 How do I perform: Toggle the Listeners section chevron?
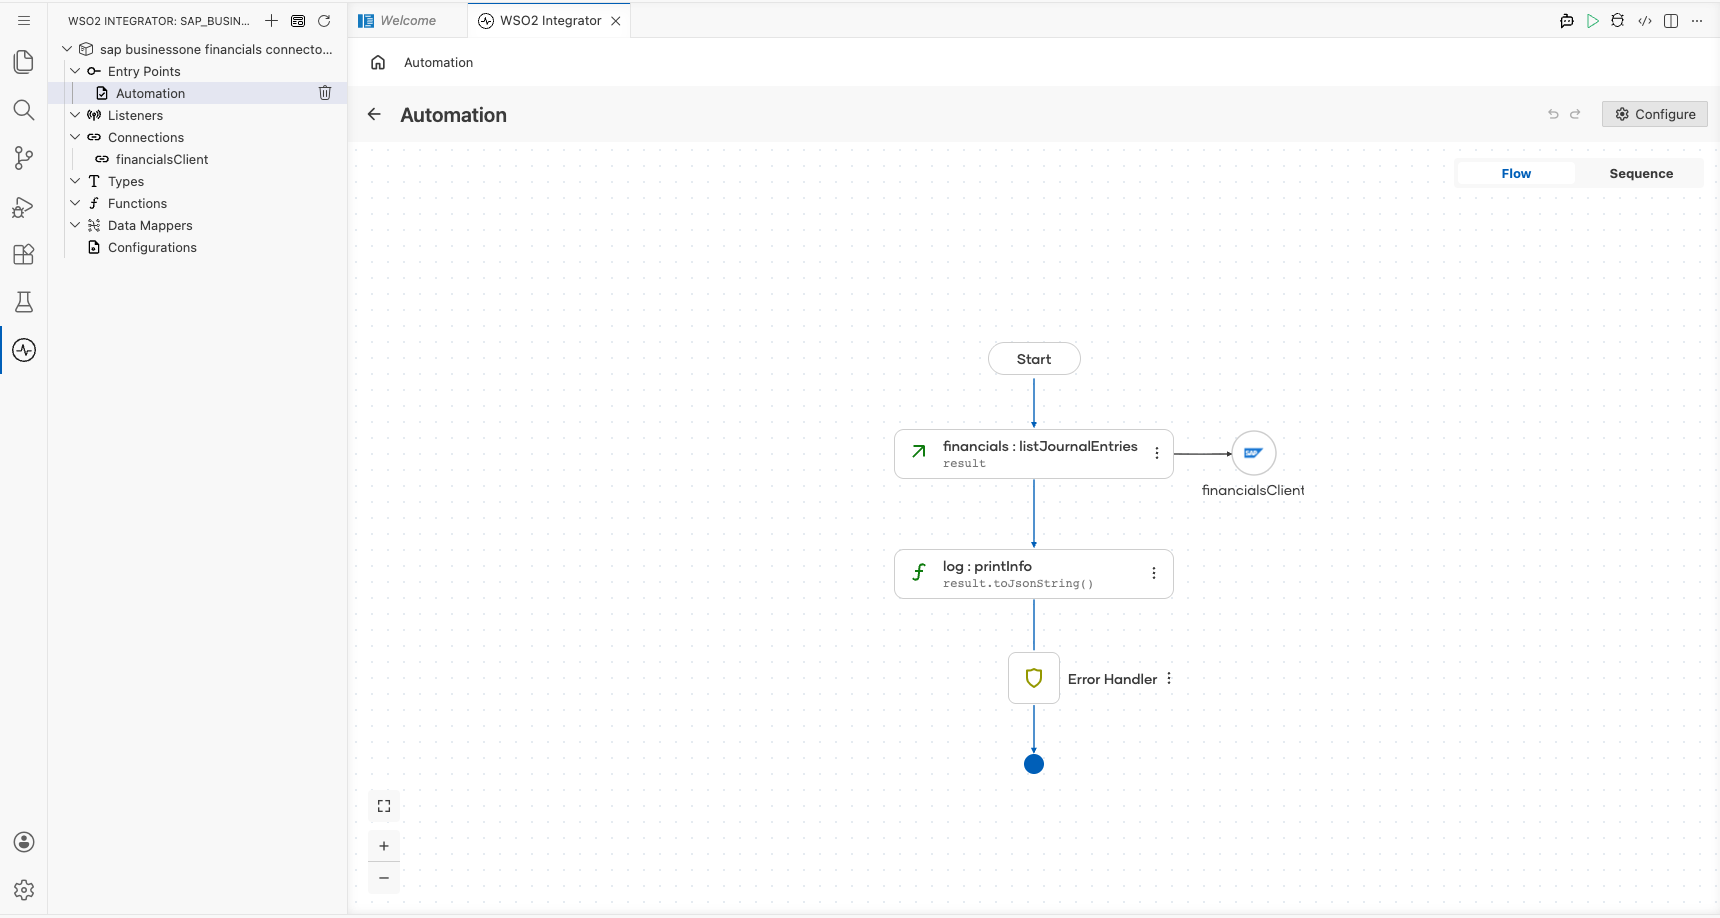coord(75,115)
